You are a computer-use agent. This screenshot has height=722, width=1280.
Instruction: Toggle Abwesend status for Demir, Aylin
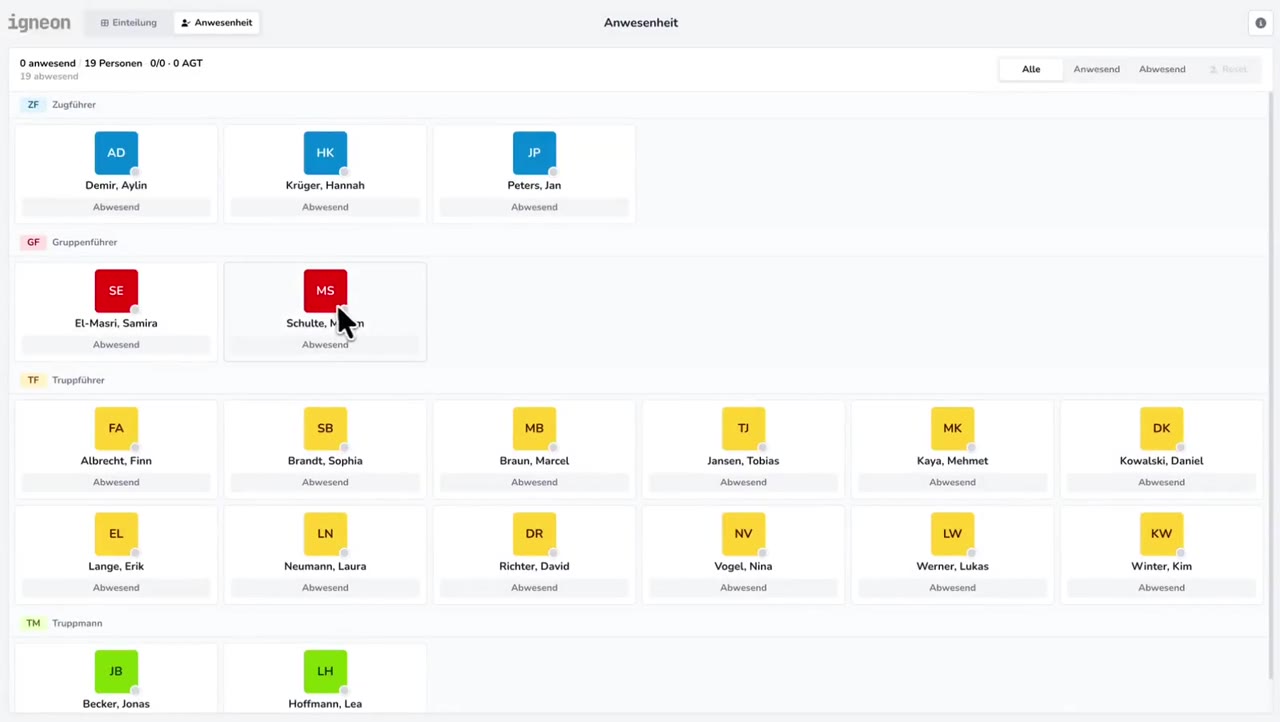116,207
